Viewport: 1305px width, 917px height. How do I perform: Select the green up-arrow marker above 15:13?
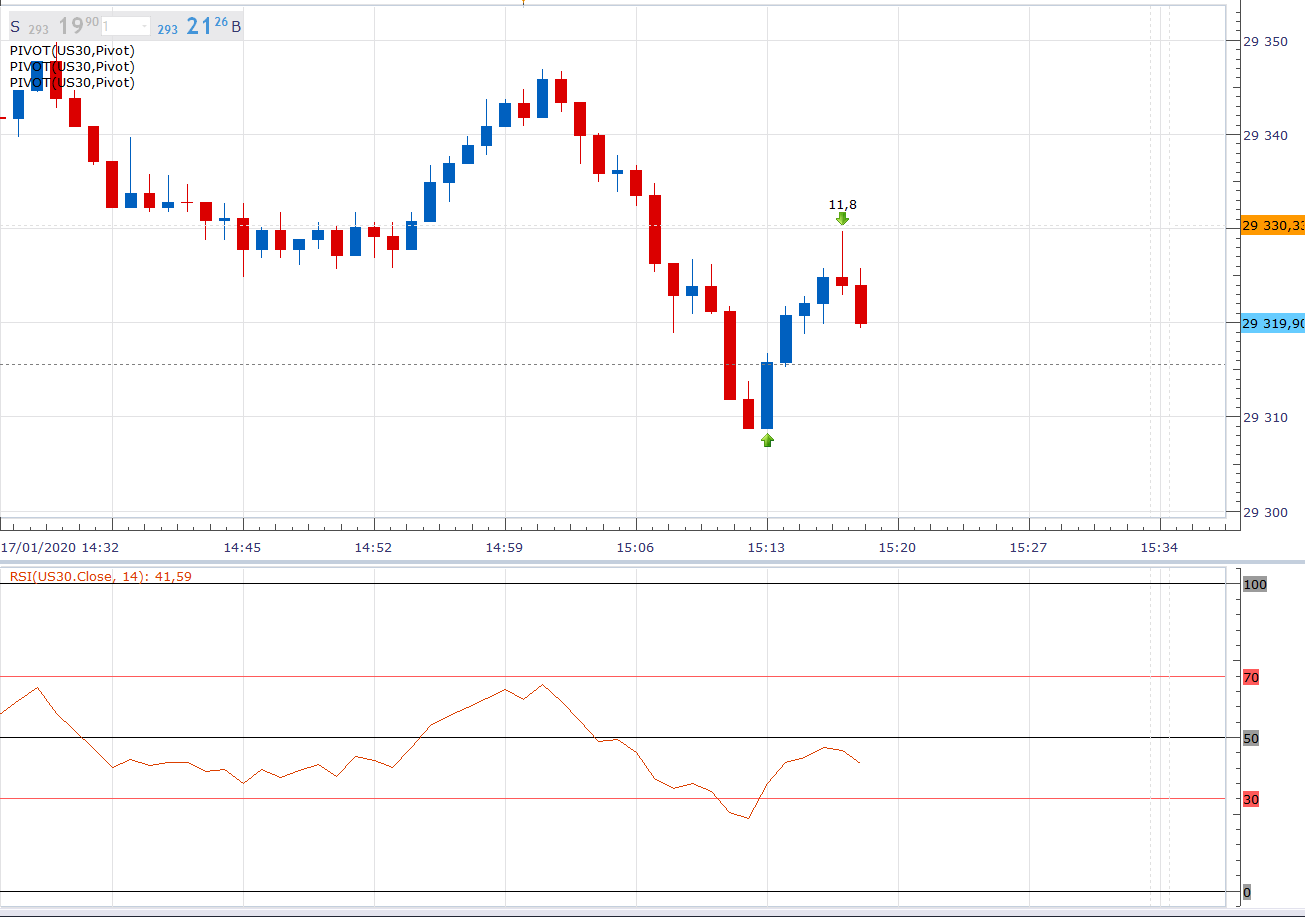(x=767, y=439)
